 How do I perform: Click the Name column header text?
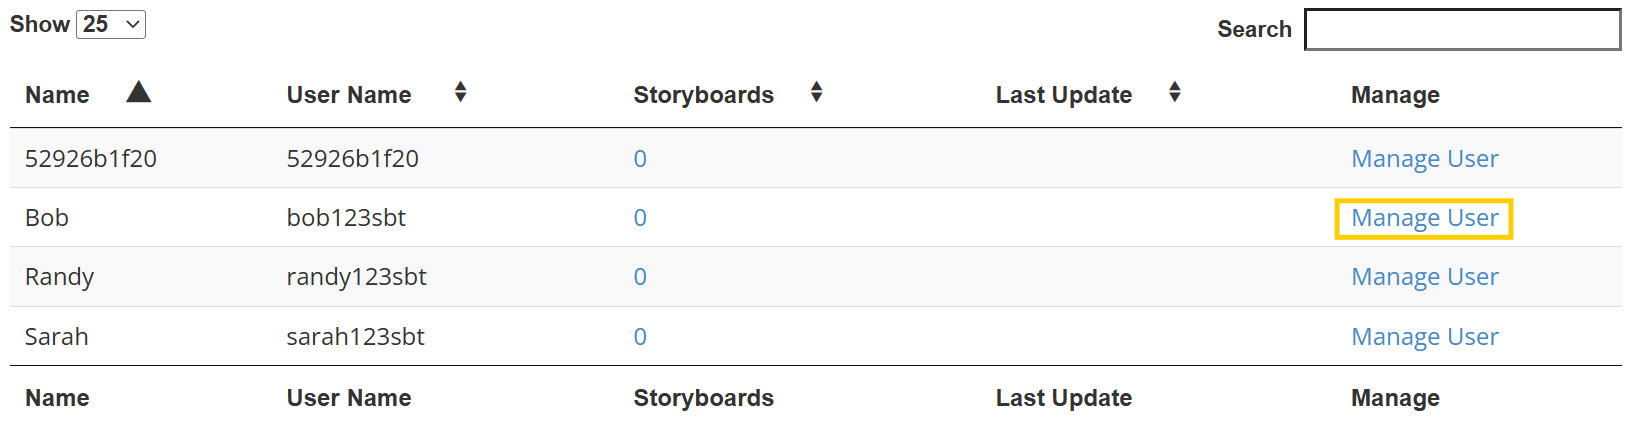click(x=57, y=95)
